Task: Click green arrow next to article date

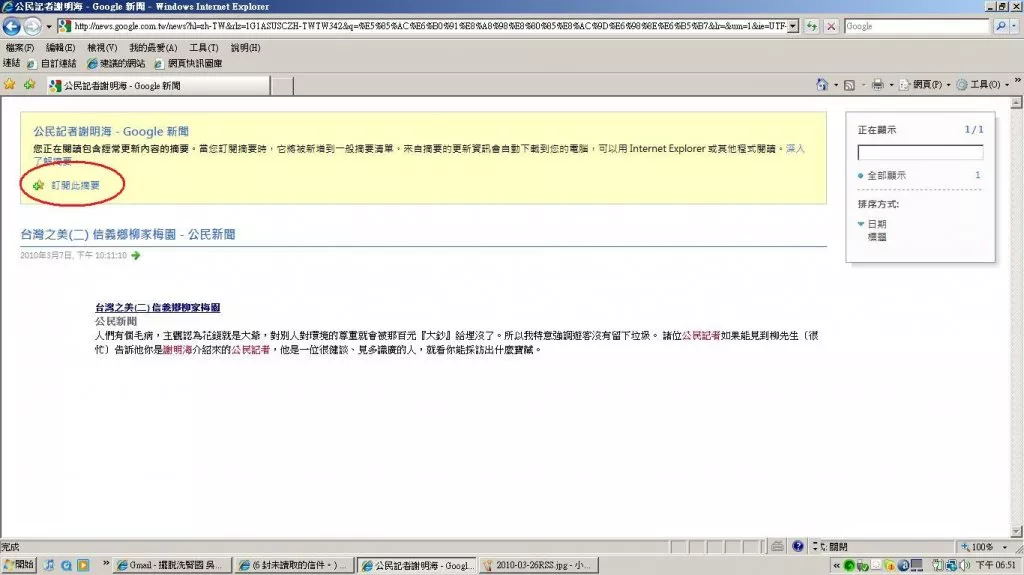Action: pyautogui.click(x=135, y=255)
